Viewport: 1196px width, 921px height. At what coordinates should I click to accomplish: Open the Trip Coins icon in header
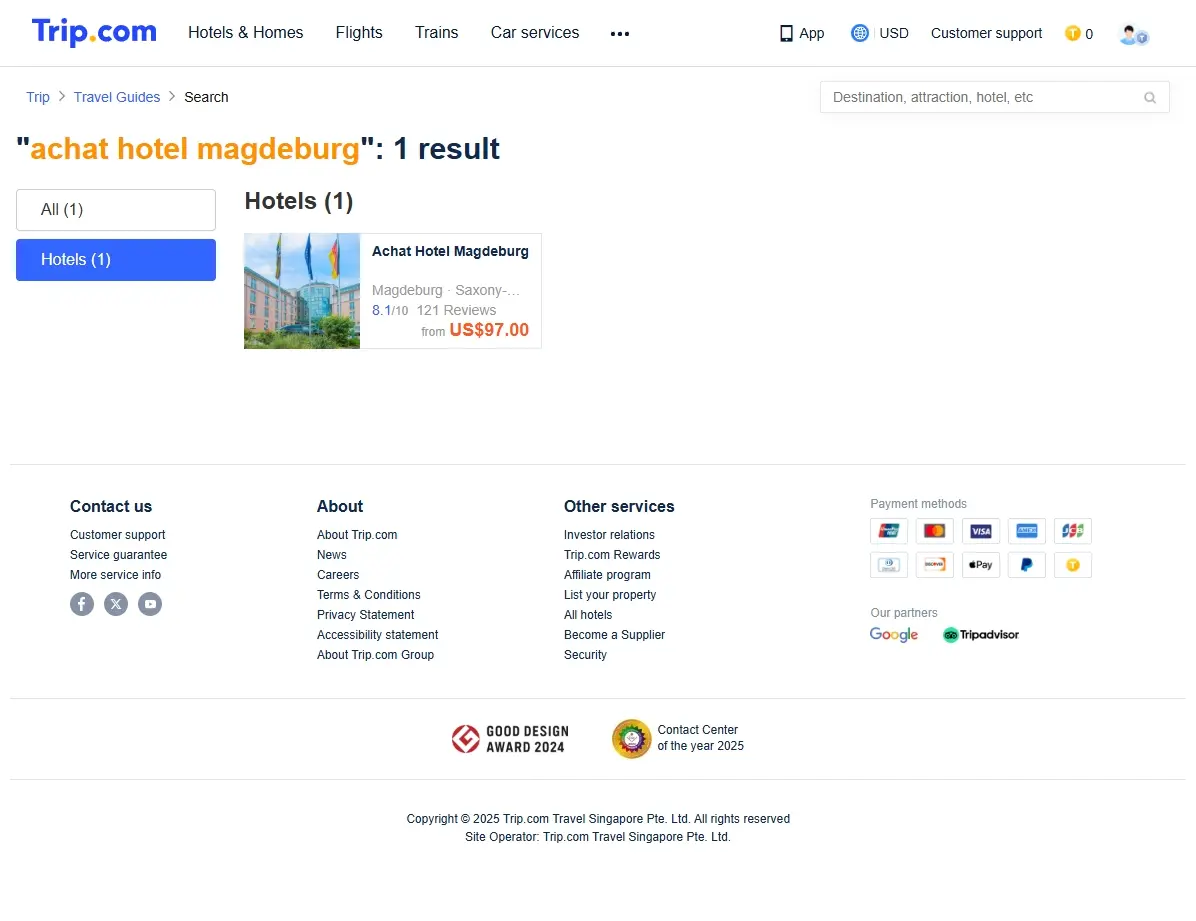1072,33
